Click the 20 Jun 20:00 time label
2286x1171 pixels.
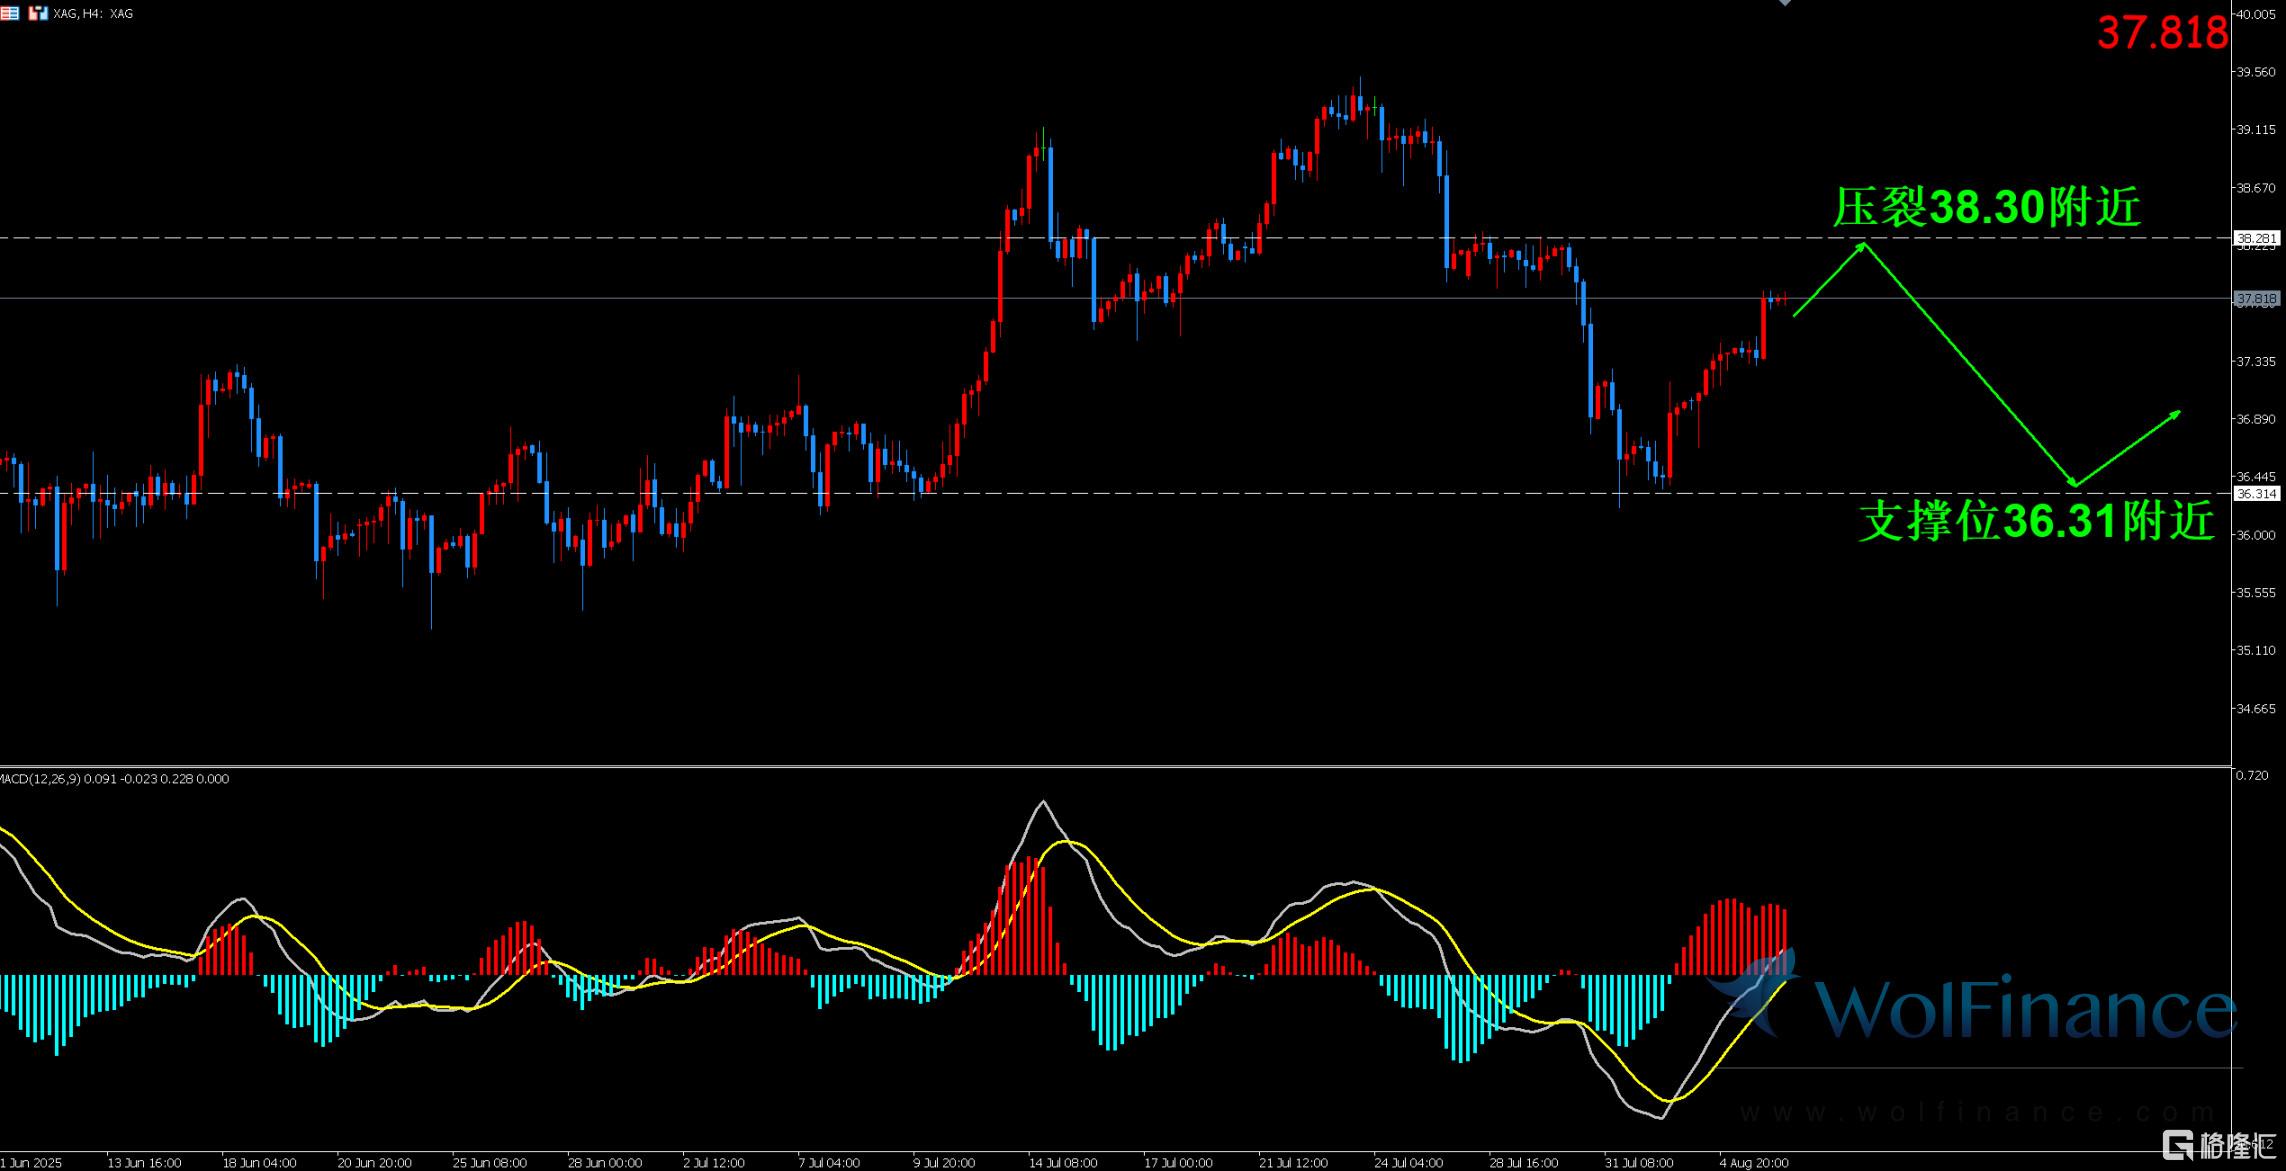(374, 1163)
